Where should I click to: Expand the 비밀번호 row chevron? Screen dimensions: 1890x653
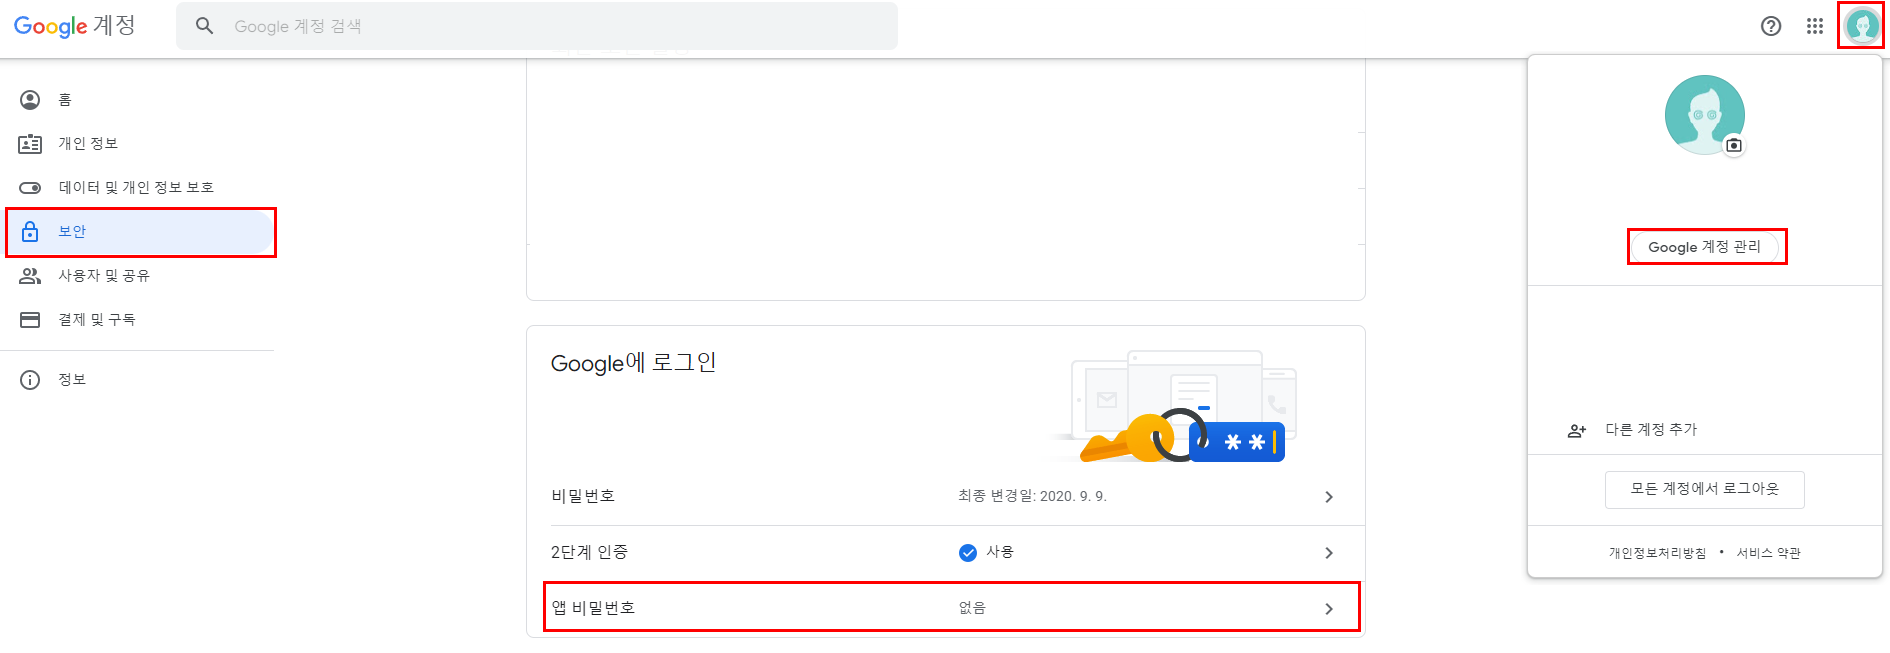point(1329,497)
